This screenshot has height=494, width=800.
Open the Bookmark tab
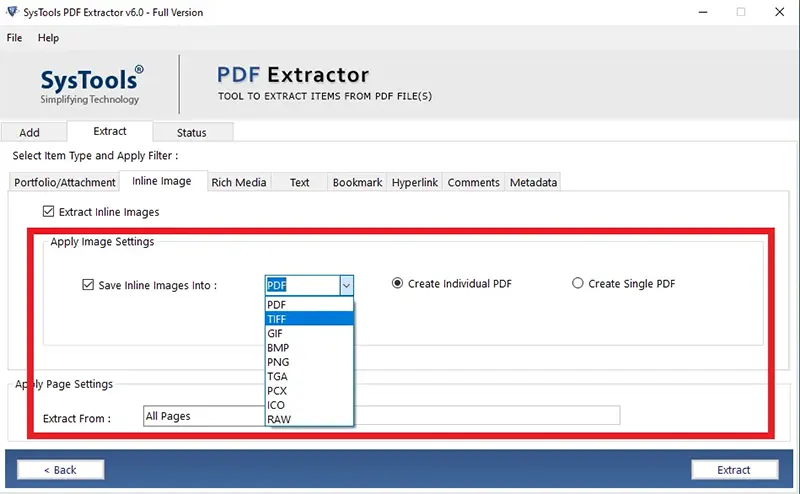click(x=357, y=182)
